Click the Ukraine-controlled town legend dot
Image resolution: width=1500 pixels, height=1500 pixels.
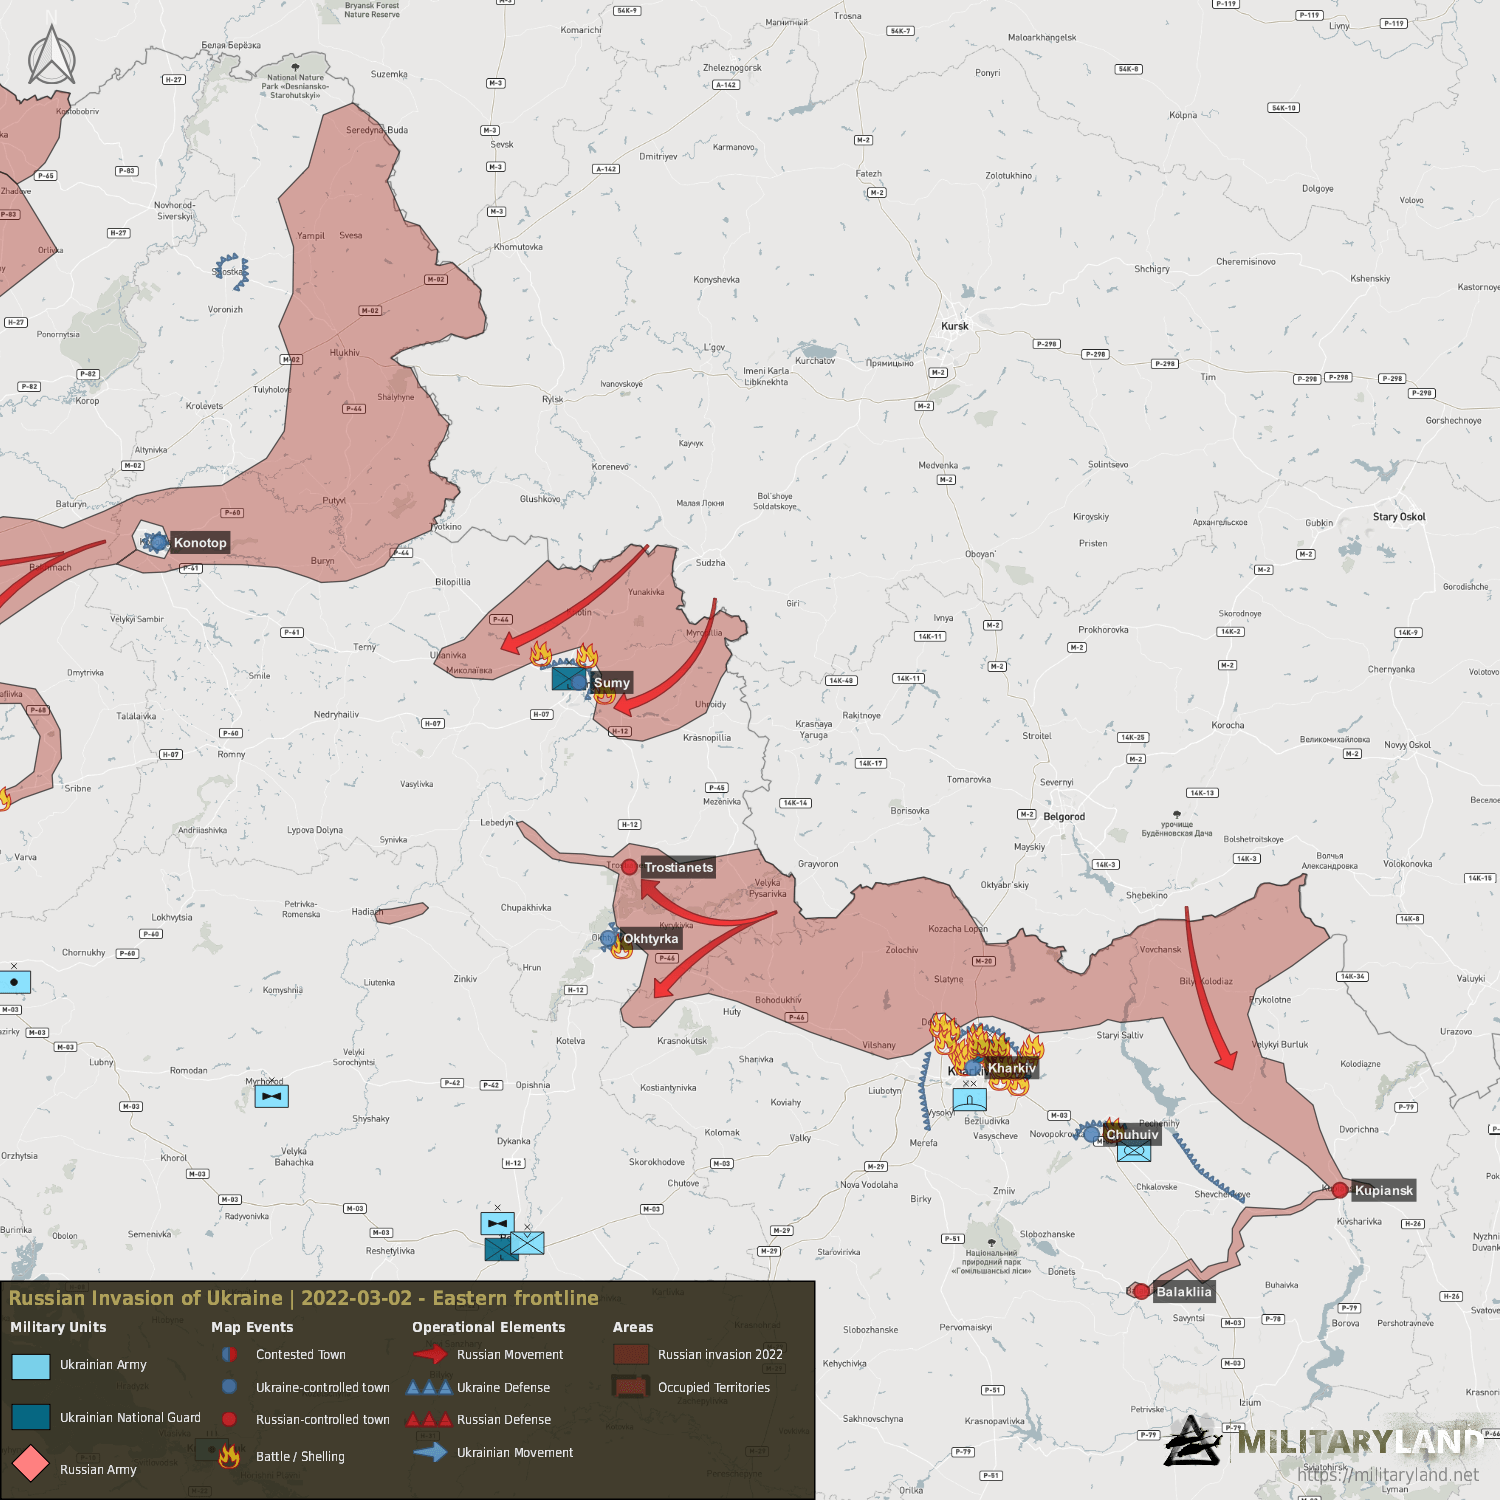click(229, 1386)
